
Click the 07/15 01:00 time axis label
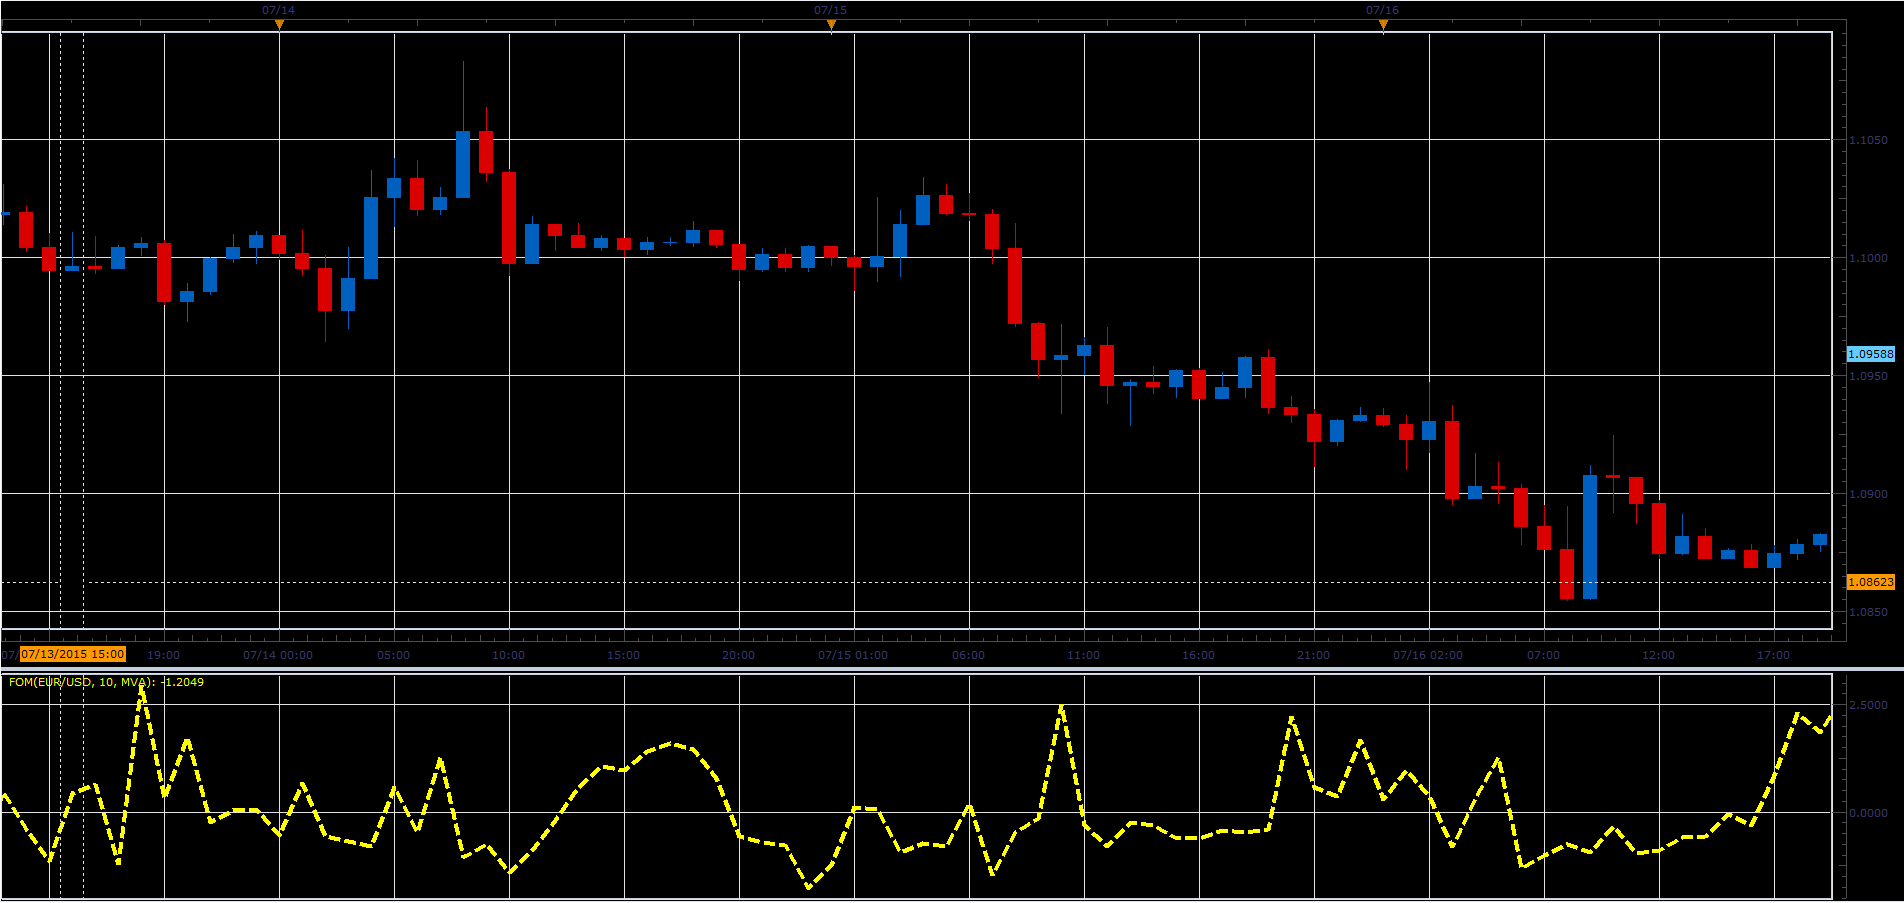tap(853, 655)
